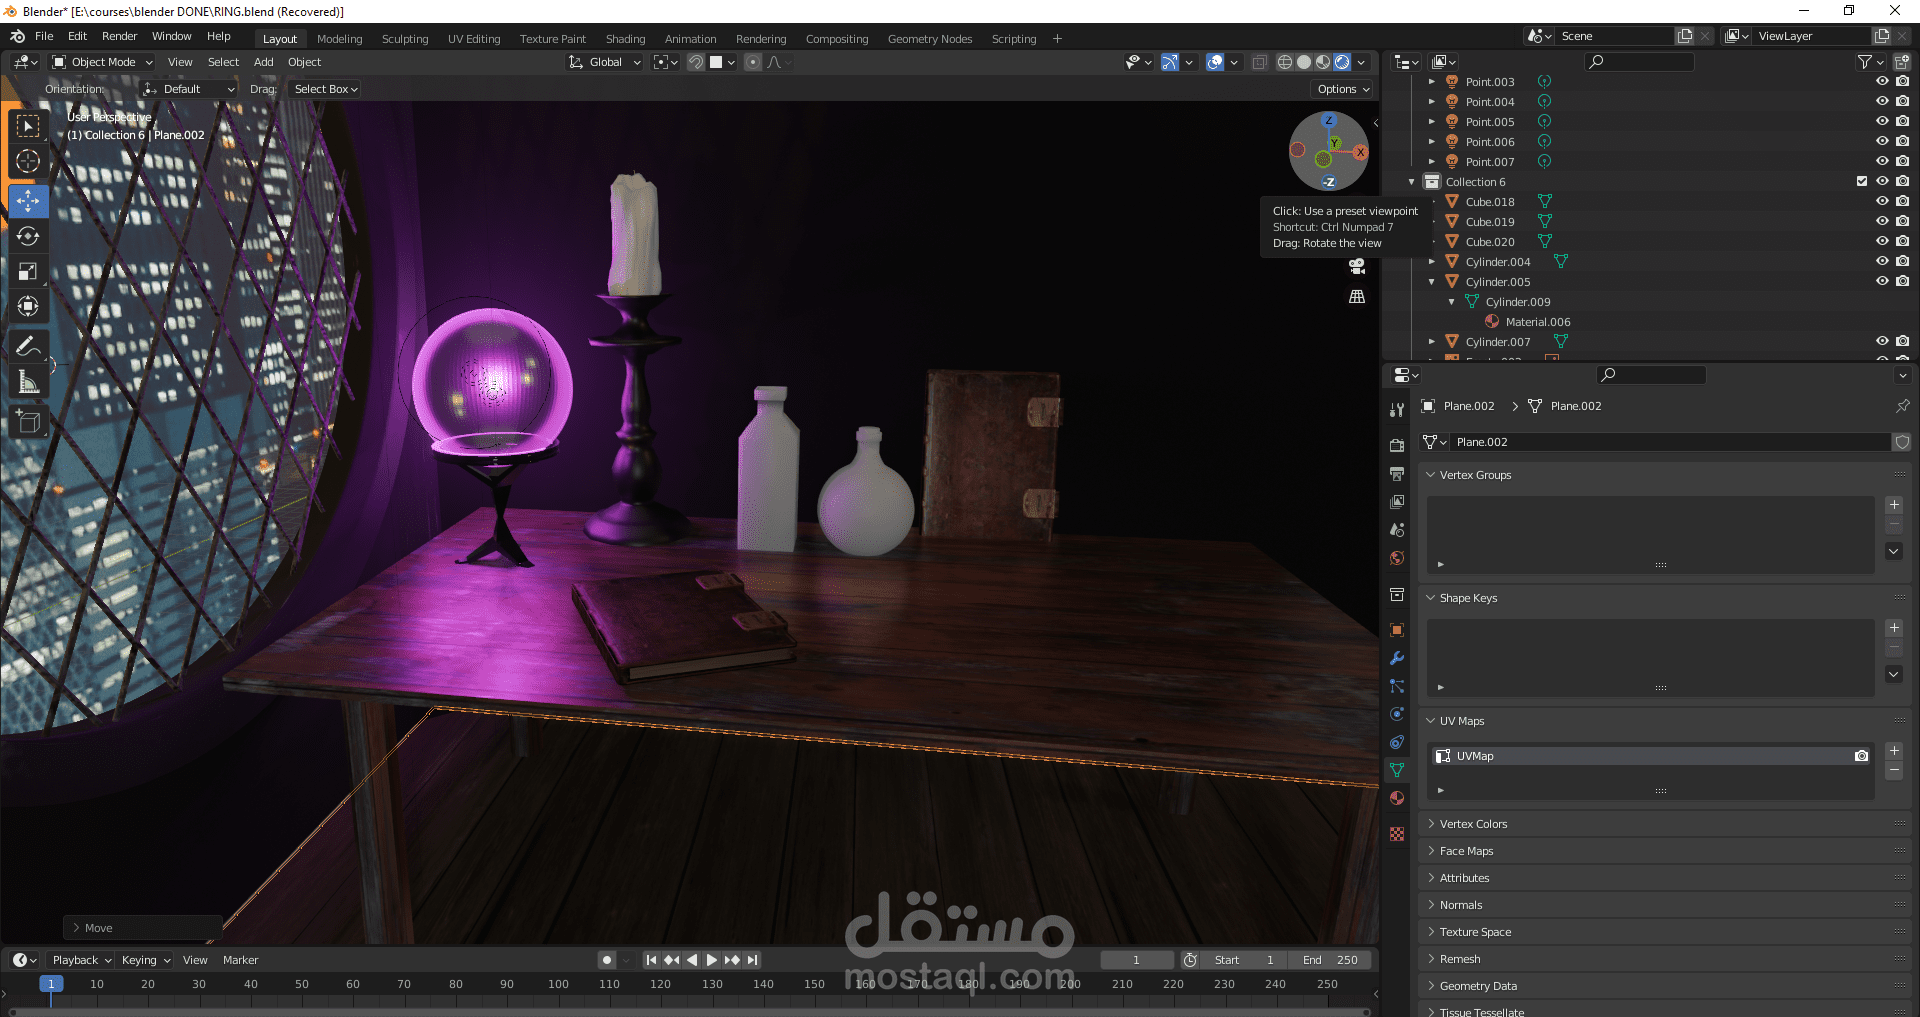Hide Point.005 with its eye icon

pyautogui.click(x=1882, y=121)
